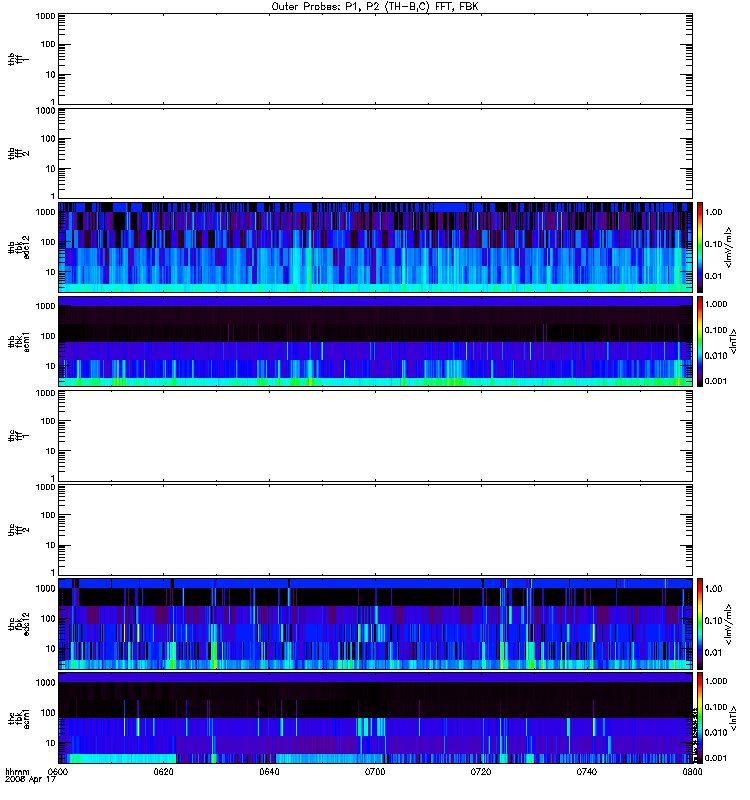
Task: Select the thb fbk scm1 spectrogram panel
Action: [x=375, y=341]
